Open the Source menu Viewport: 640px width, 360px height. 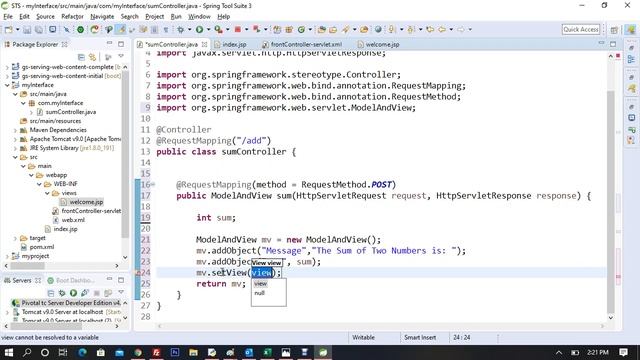[x=45, y=16]
